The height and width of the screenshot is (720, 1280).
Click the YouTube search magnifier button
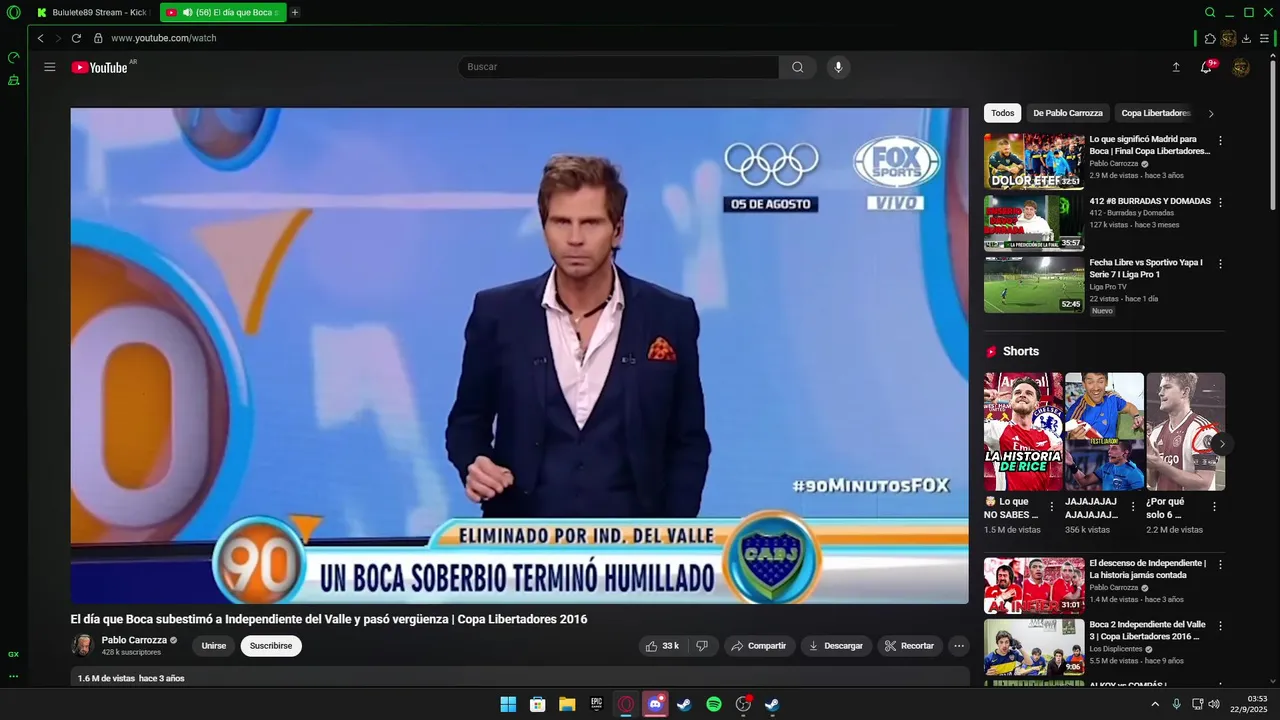tap(797, 67)
